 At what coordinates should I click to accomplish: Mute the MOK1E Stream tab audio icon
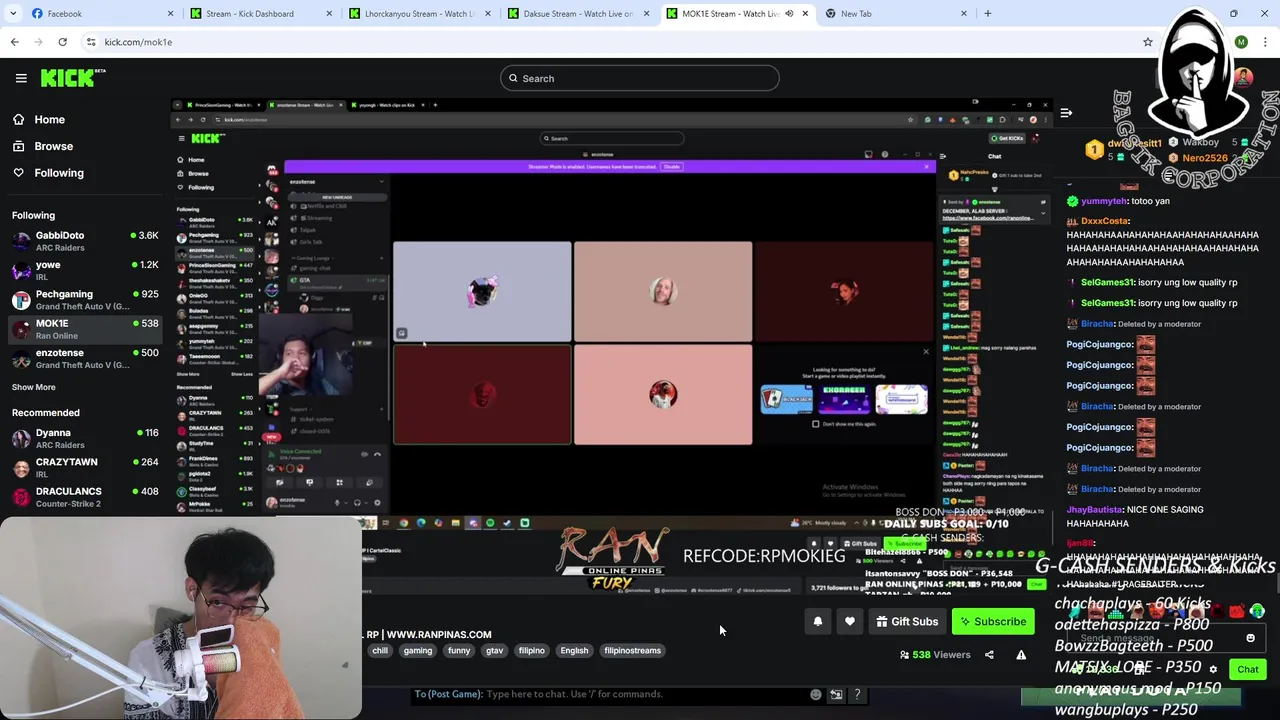(x=789, y=13)
